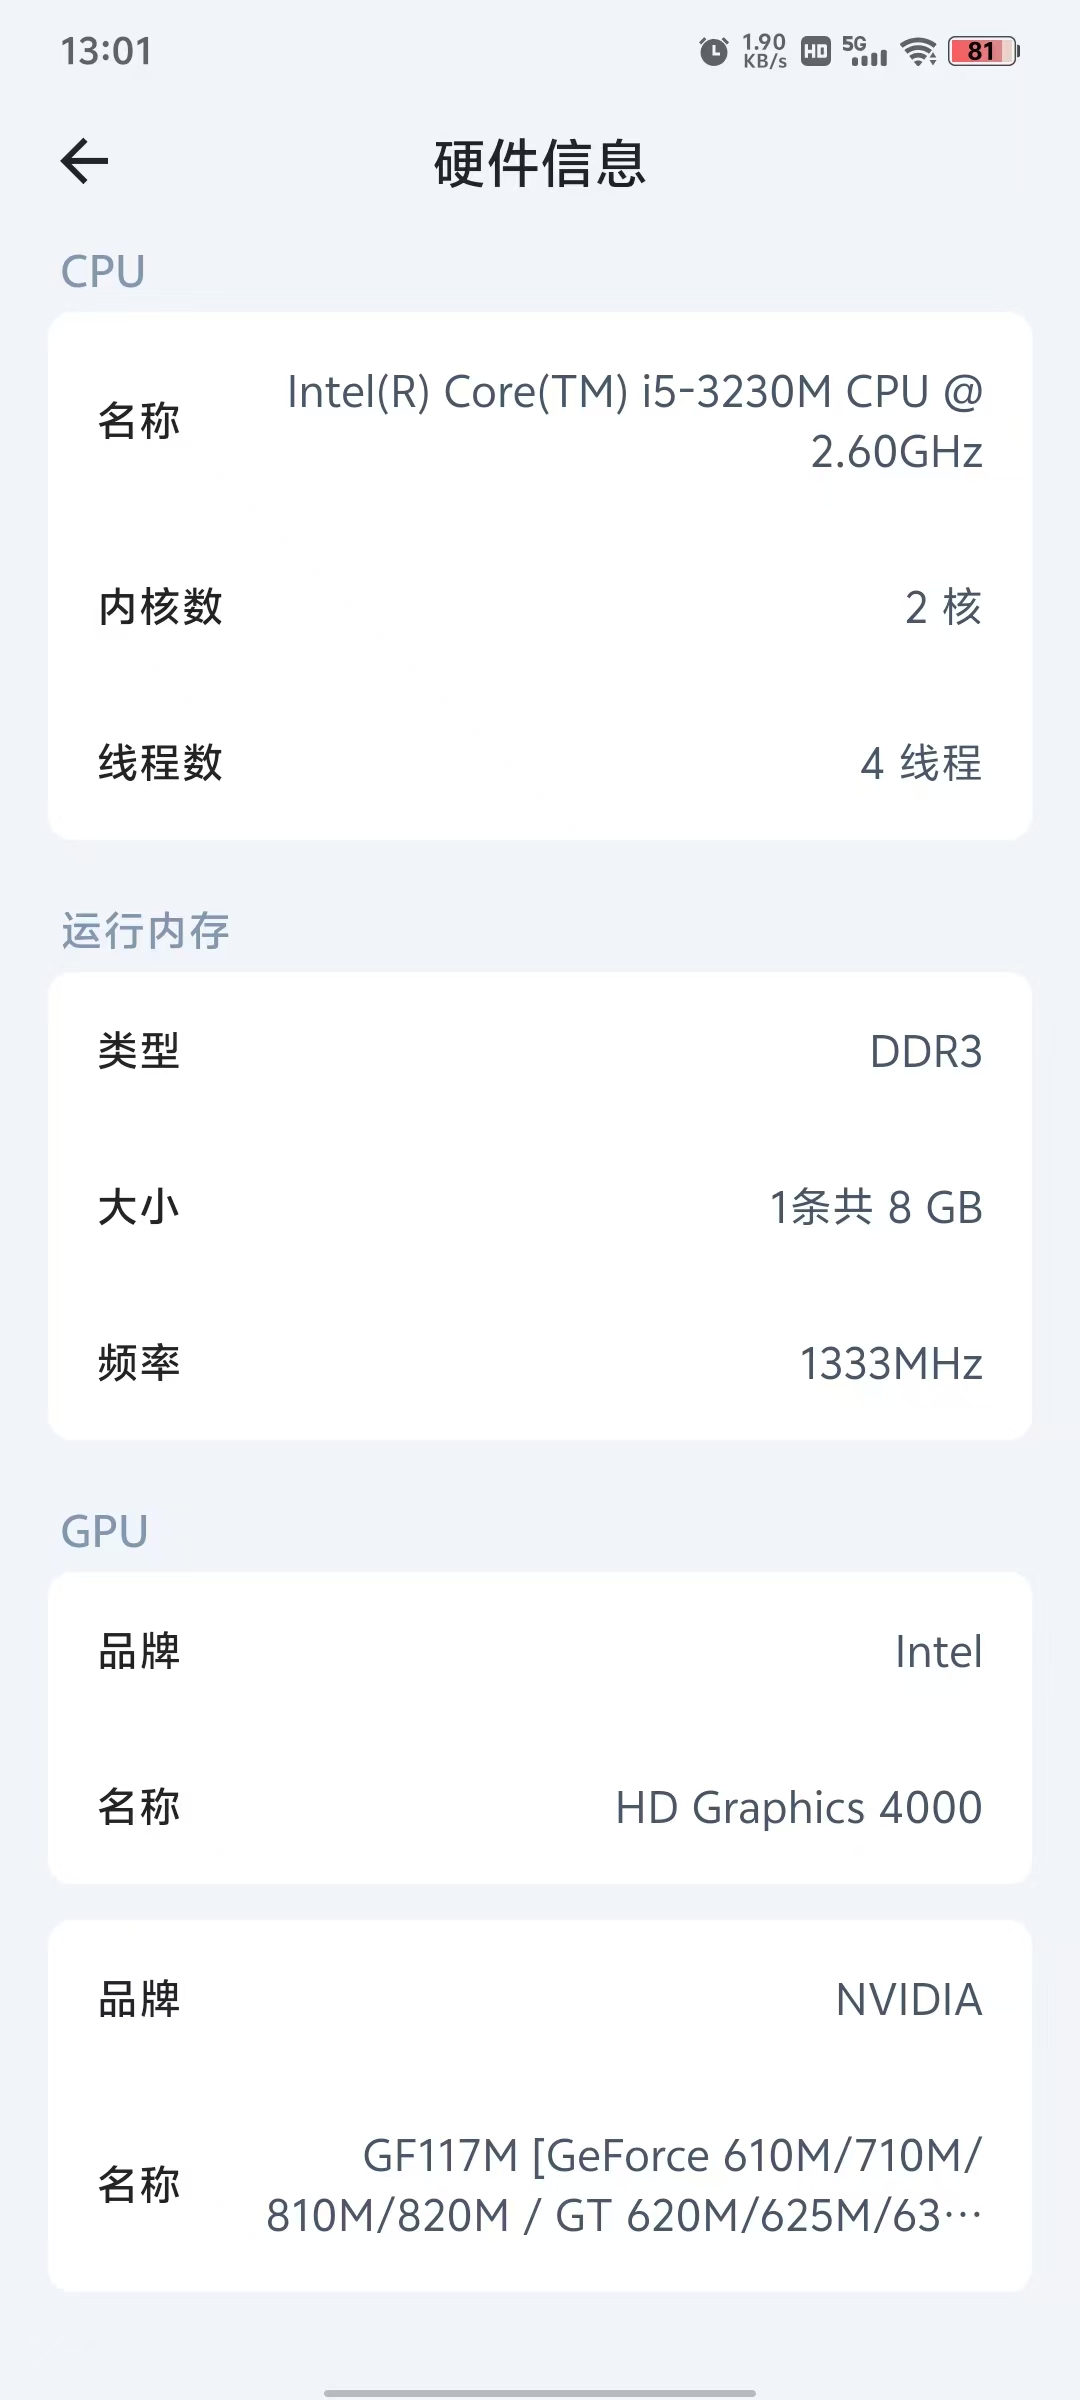
Task: Tap the 硬件信息 page title
Action: (540, 164)
